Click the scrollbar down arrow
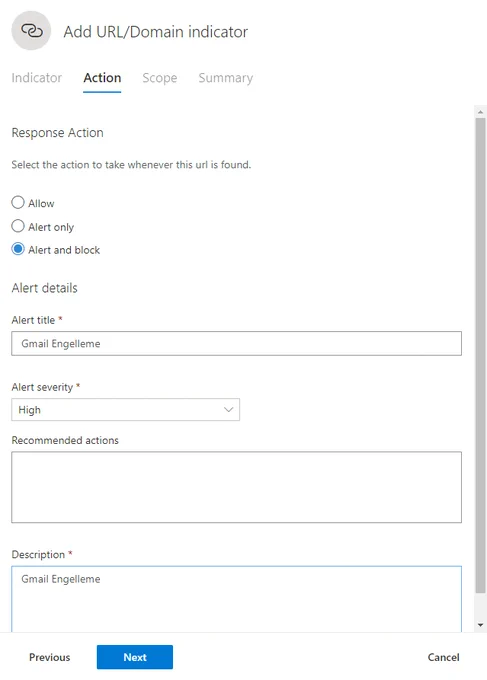This screenshot has height=680, width=487. 480,625
